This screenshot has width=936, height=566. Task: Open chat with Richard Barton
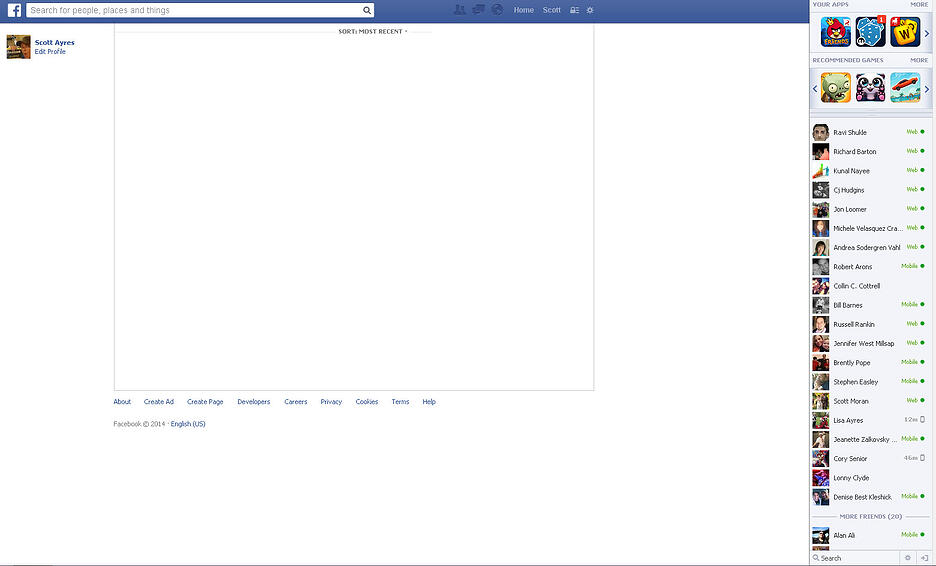869,152
